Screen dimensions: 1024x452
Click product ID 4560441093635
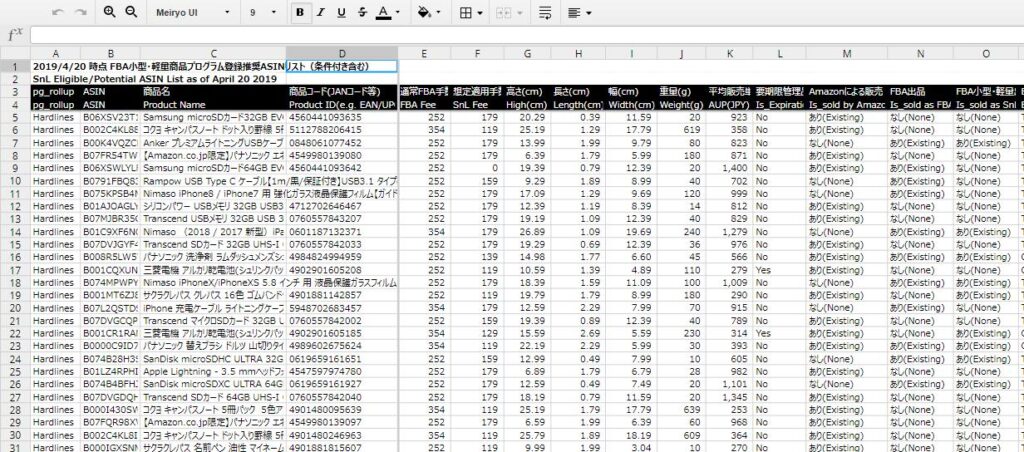click(x=342, y=117)
